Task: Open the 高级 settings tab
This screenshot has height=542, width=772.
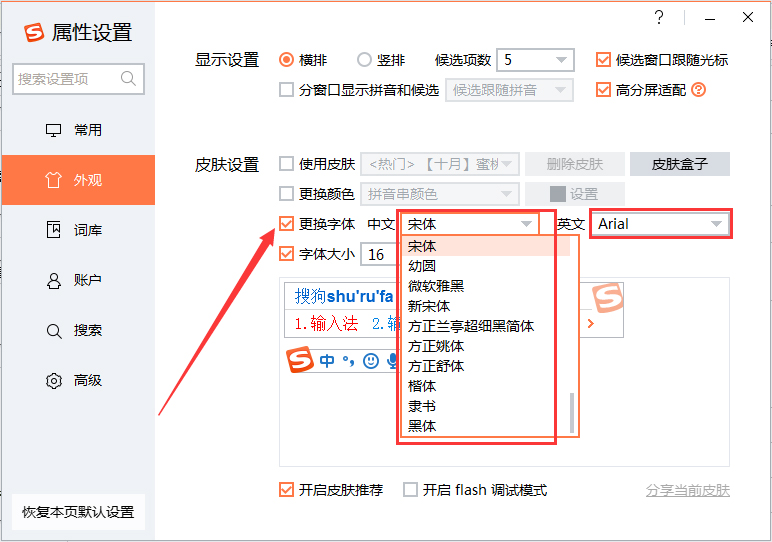Action: 79,381
